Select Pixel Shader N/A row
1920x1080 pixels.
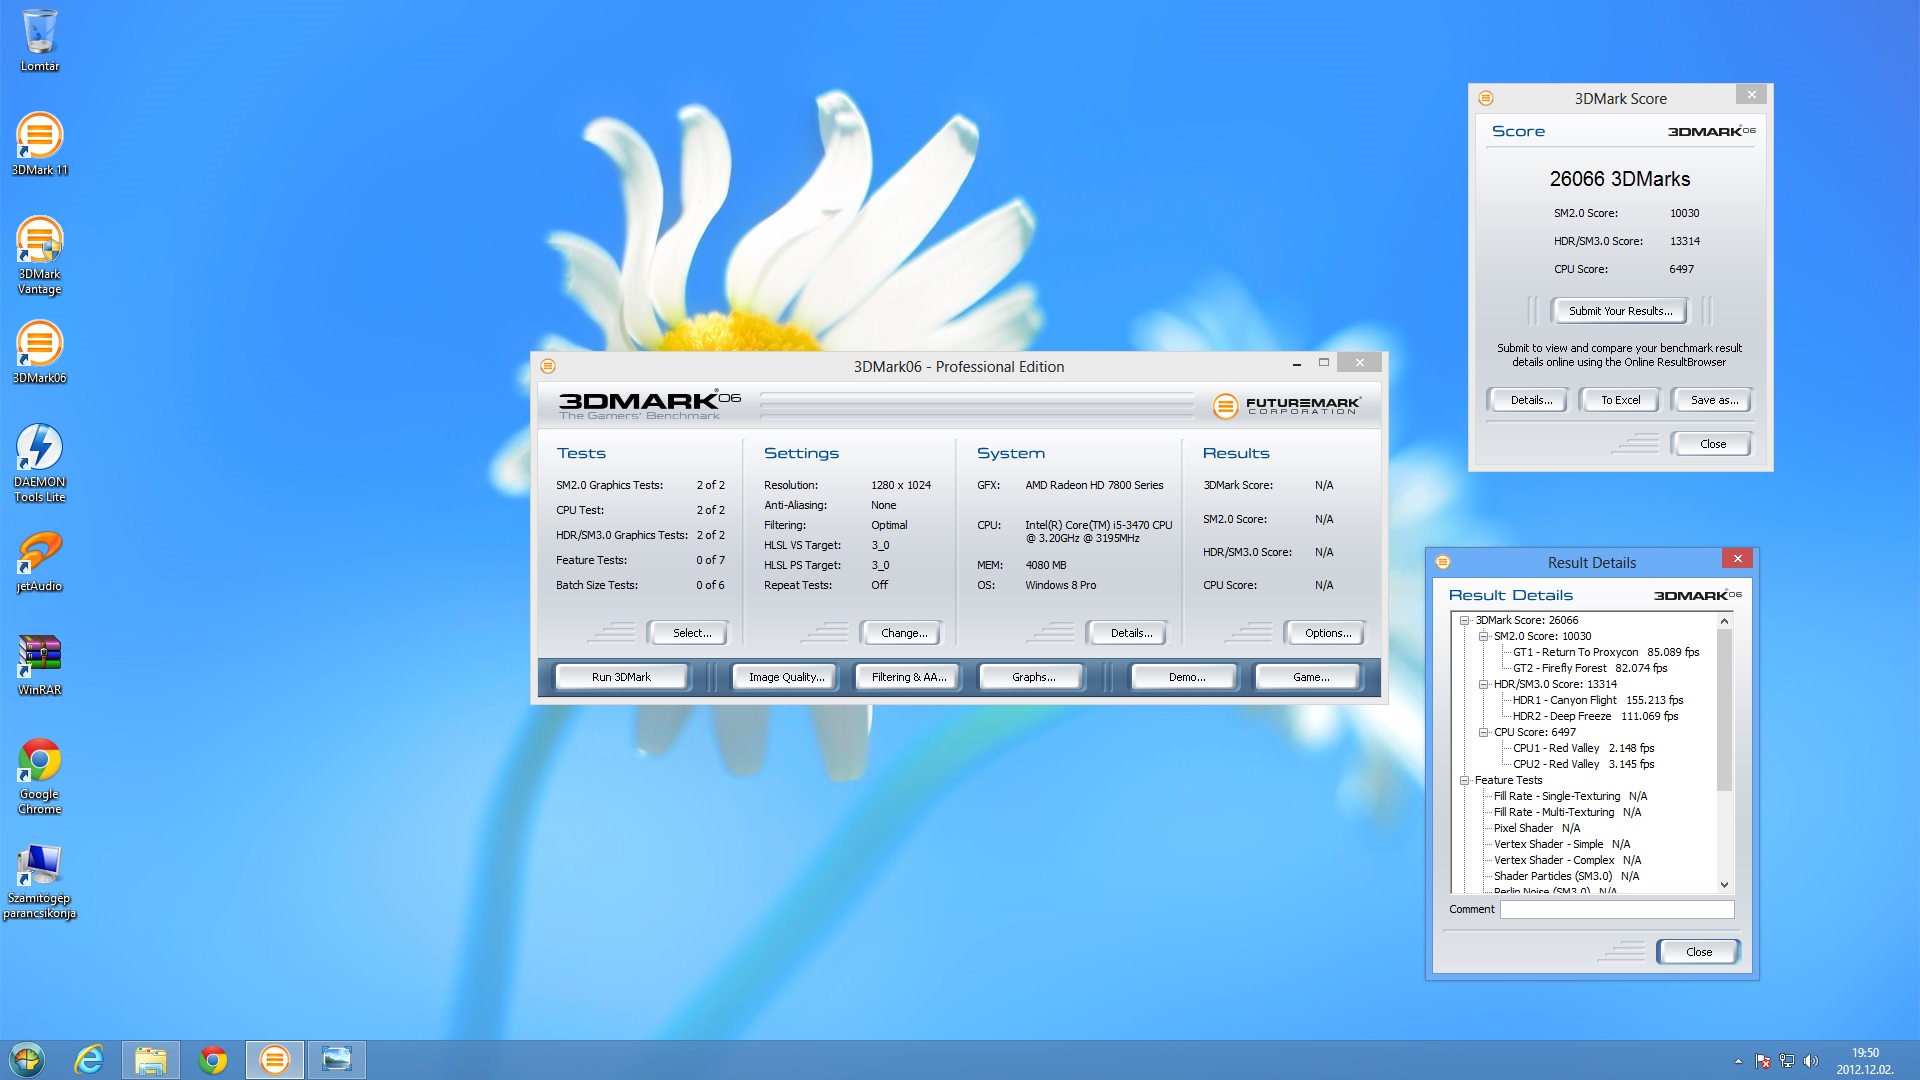(x=1537, y=828)
